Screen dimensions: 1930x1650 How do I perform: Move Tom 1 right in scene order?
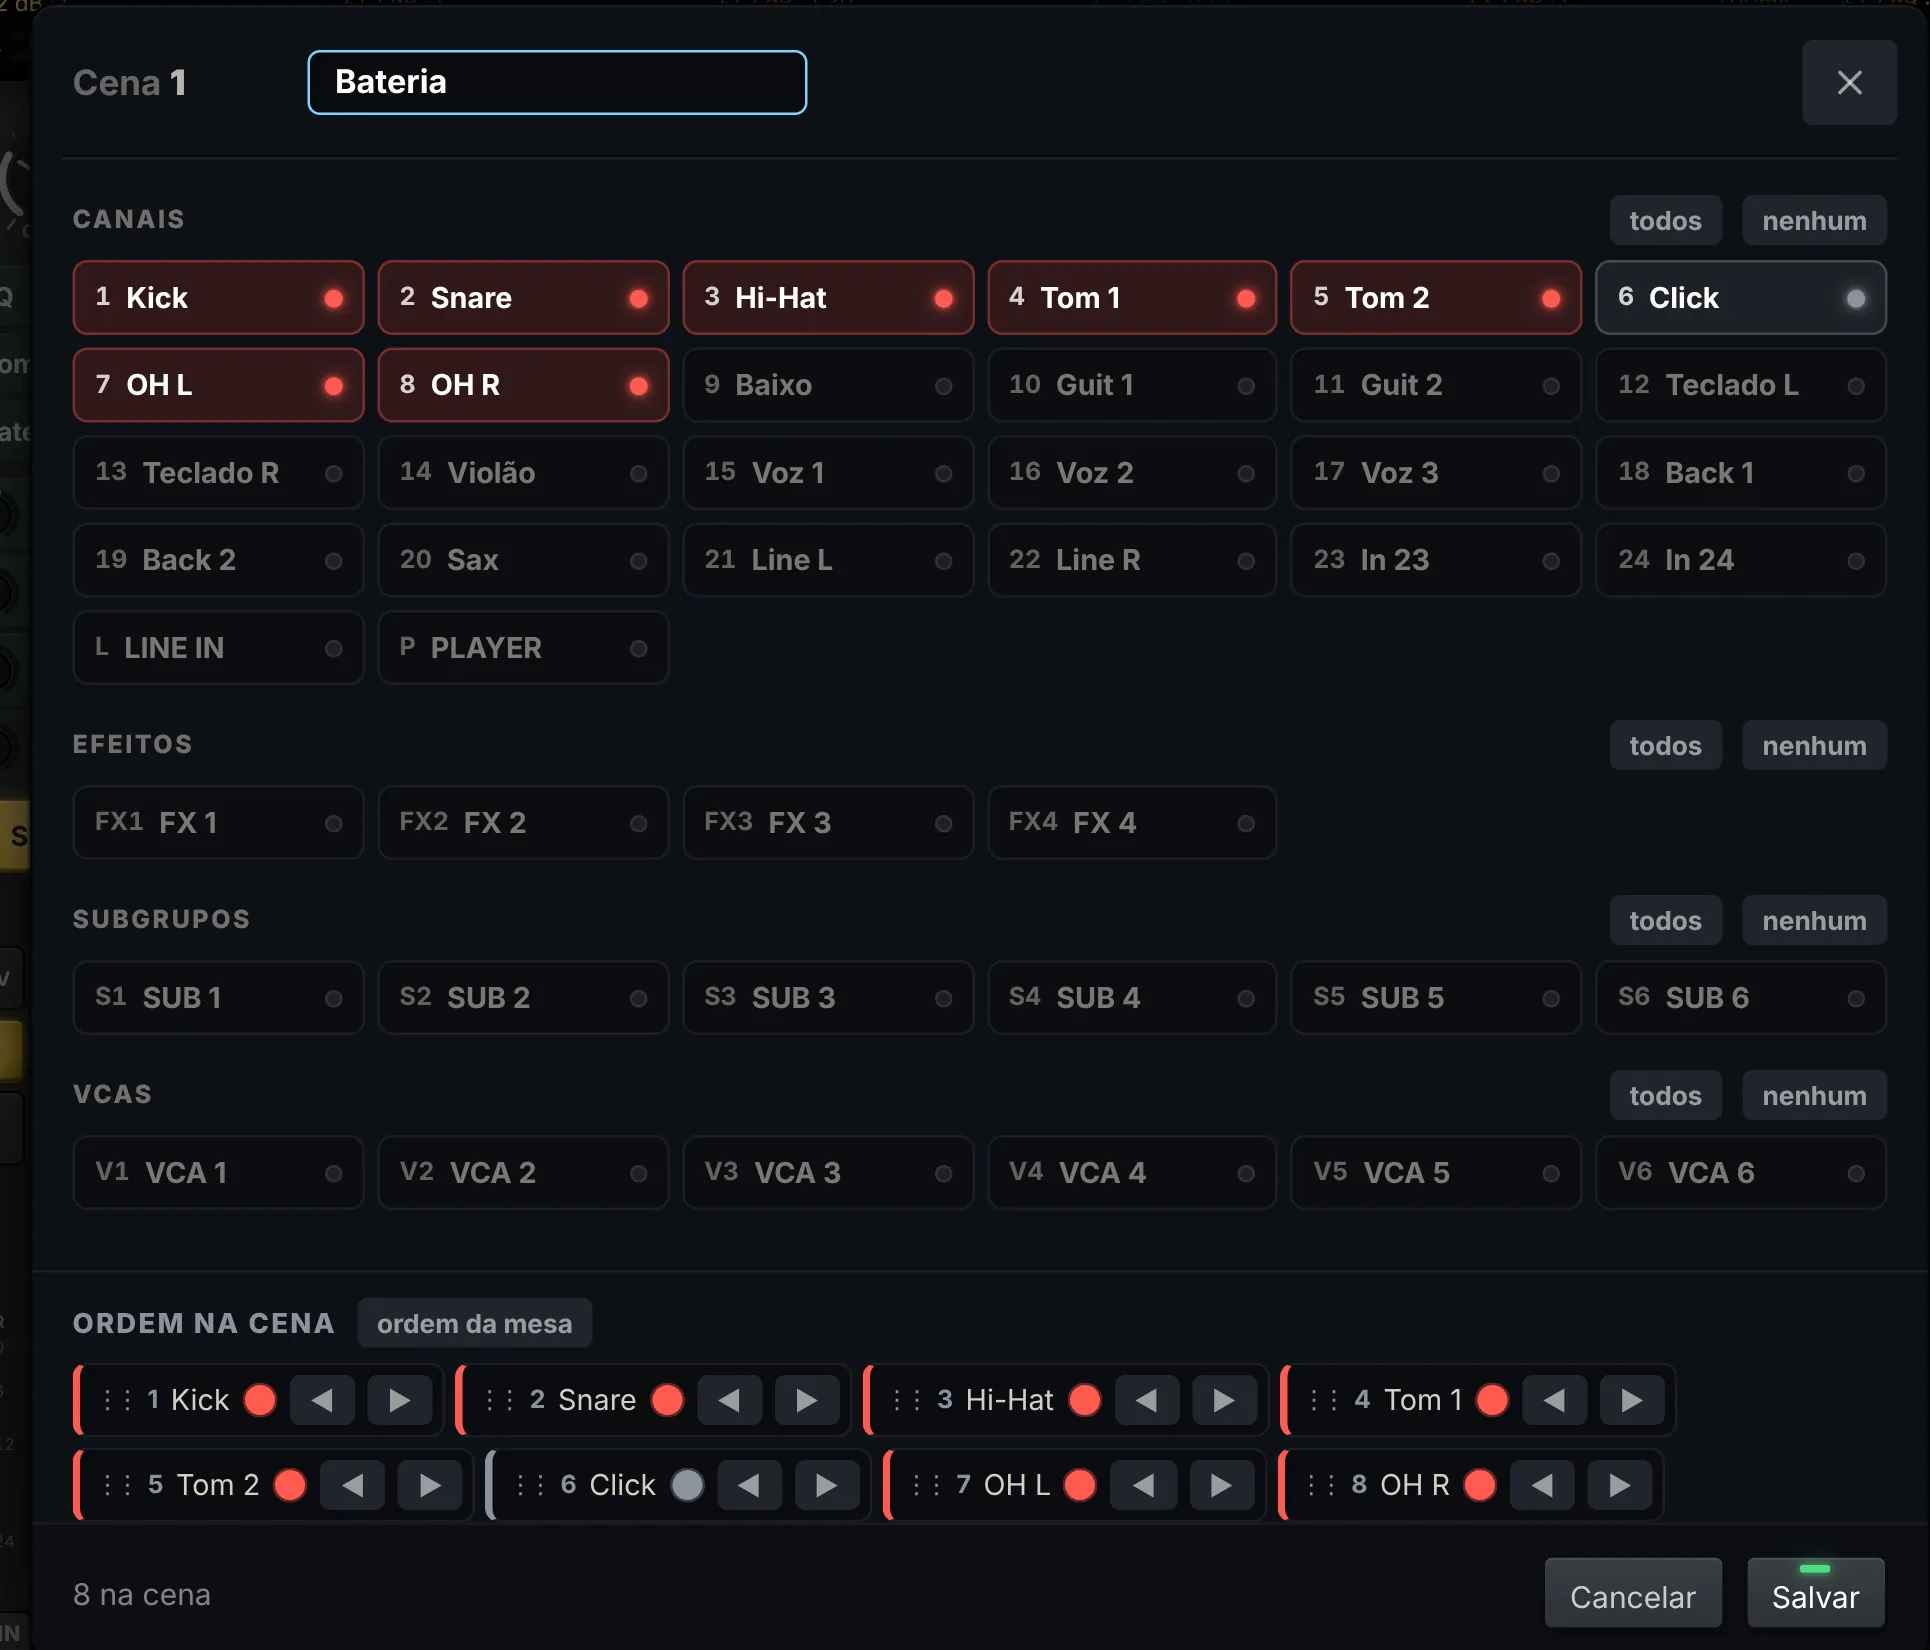coord(1632,1400)
